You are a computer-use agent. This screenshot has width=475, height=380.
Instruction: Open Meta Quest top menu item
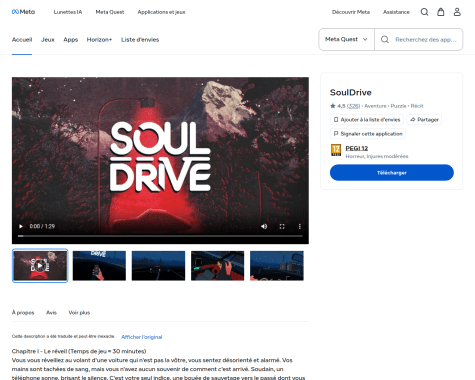click(x=110, y=12)
